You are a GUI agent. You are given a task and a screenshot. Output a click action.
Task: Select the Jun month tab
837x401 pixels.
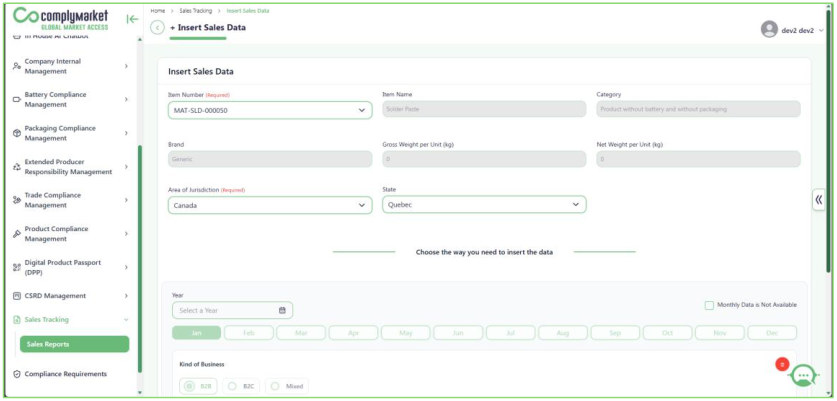(x=458, y=333)
